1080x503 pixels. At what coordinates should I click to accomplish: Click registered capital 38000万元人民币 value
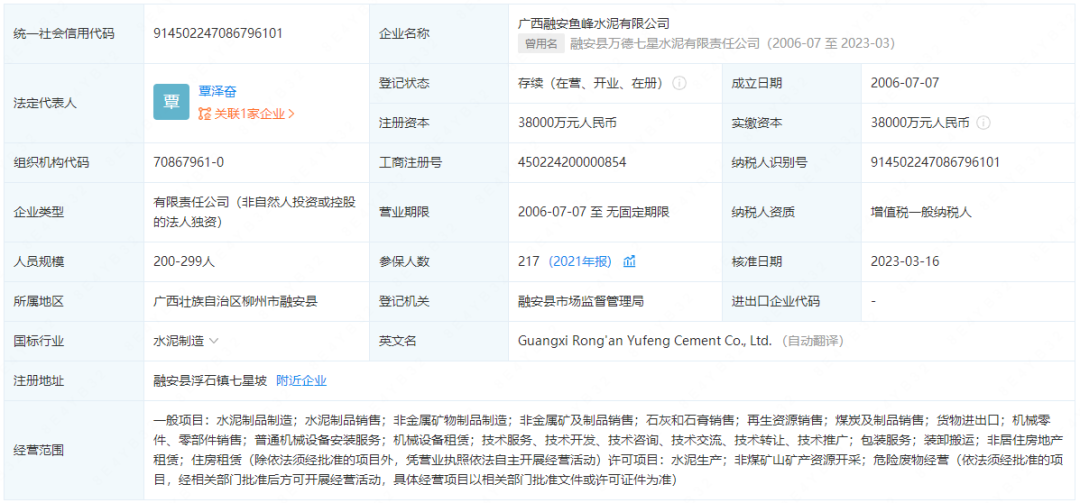click(x=567, y=123)
